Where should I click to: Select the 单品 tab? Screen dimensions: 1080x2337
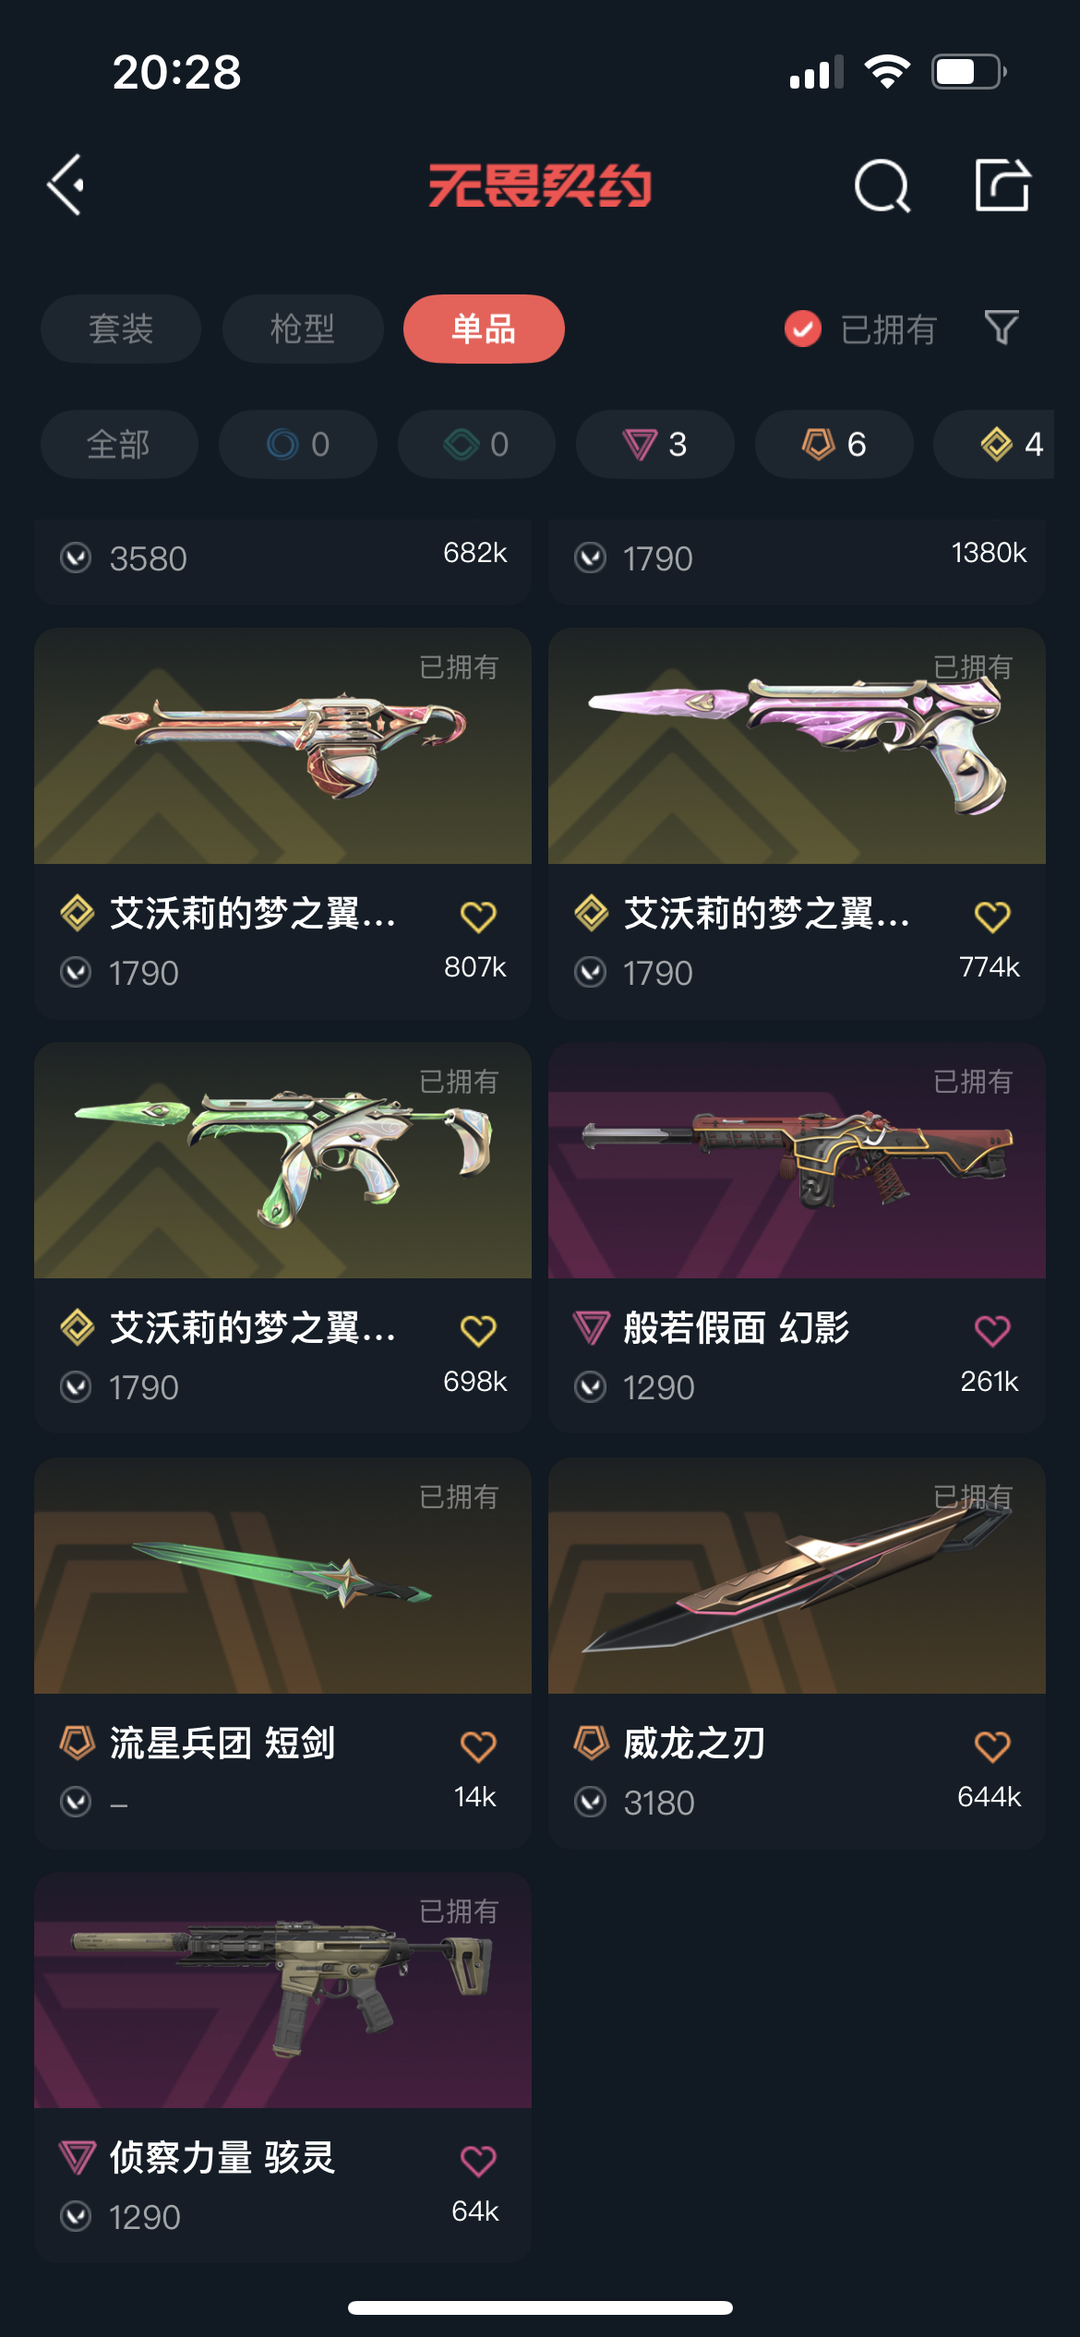click(484, 328)
